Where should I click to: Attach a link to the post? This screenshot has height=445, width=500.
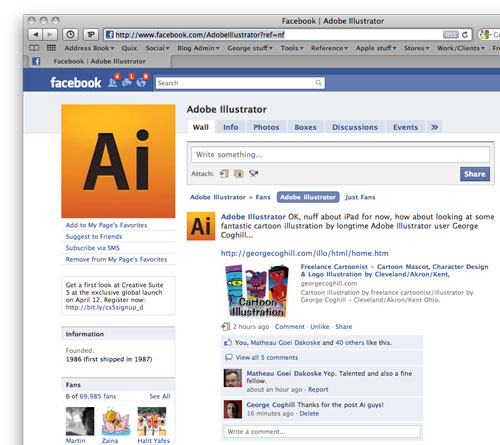click(224, 174)
